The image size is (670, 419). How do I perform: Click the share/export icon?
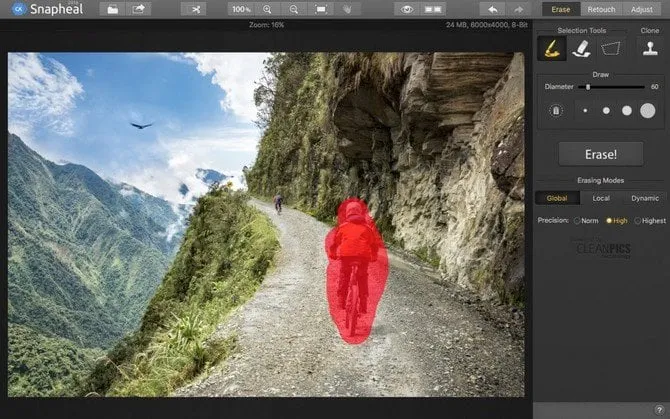click(x=138, y=9)
